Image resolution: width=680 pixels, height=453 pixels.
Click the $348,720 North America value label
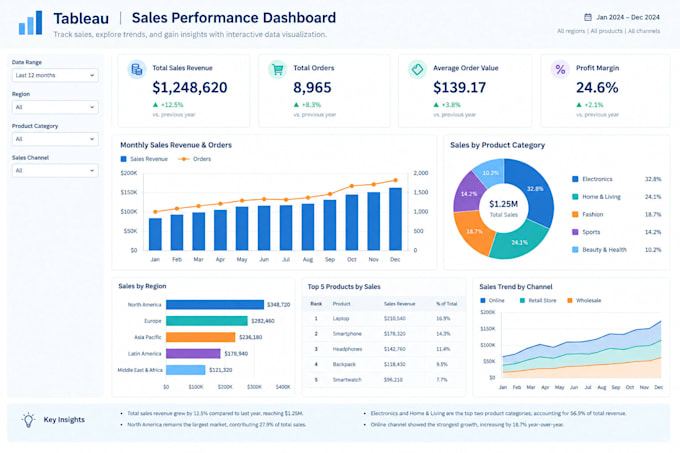click(x=278, y=305)
